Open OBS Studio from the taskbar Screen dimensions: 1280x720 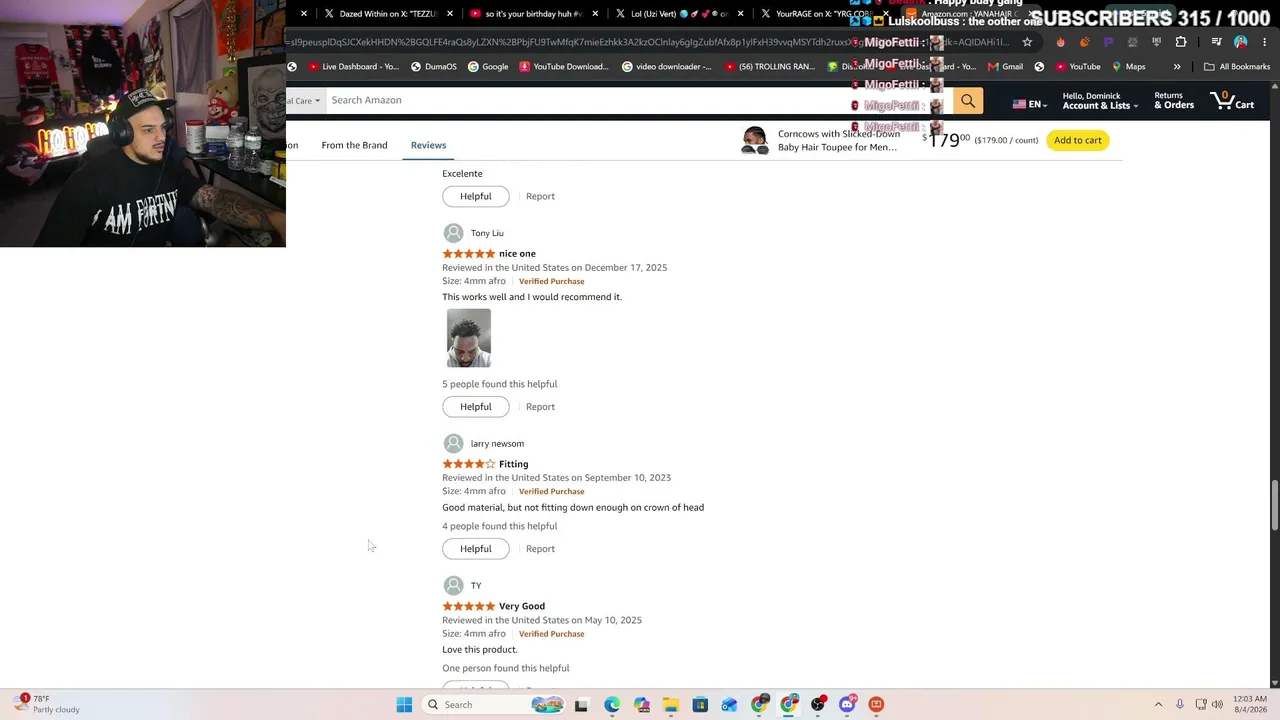pyautogui.click(x=818, y=705)
